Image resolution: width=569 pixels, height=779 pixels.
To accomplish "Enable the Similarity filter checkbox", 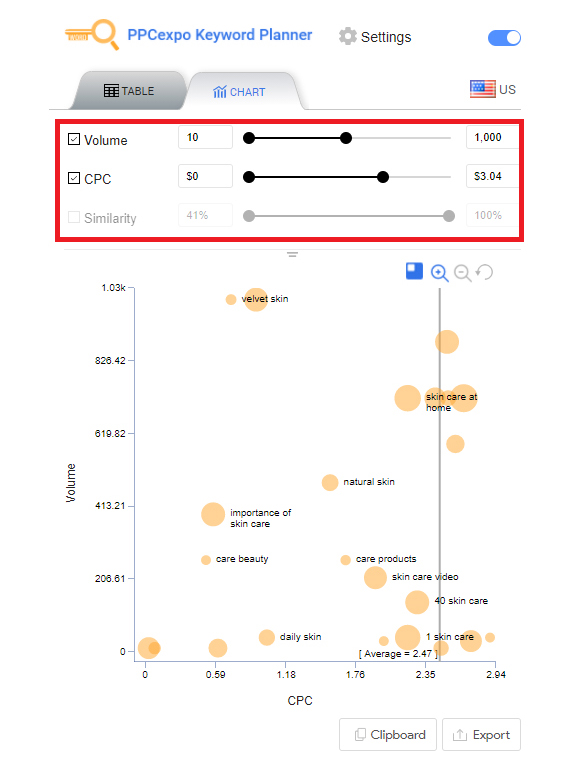I will click(74, 217).
